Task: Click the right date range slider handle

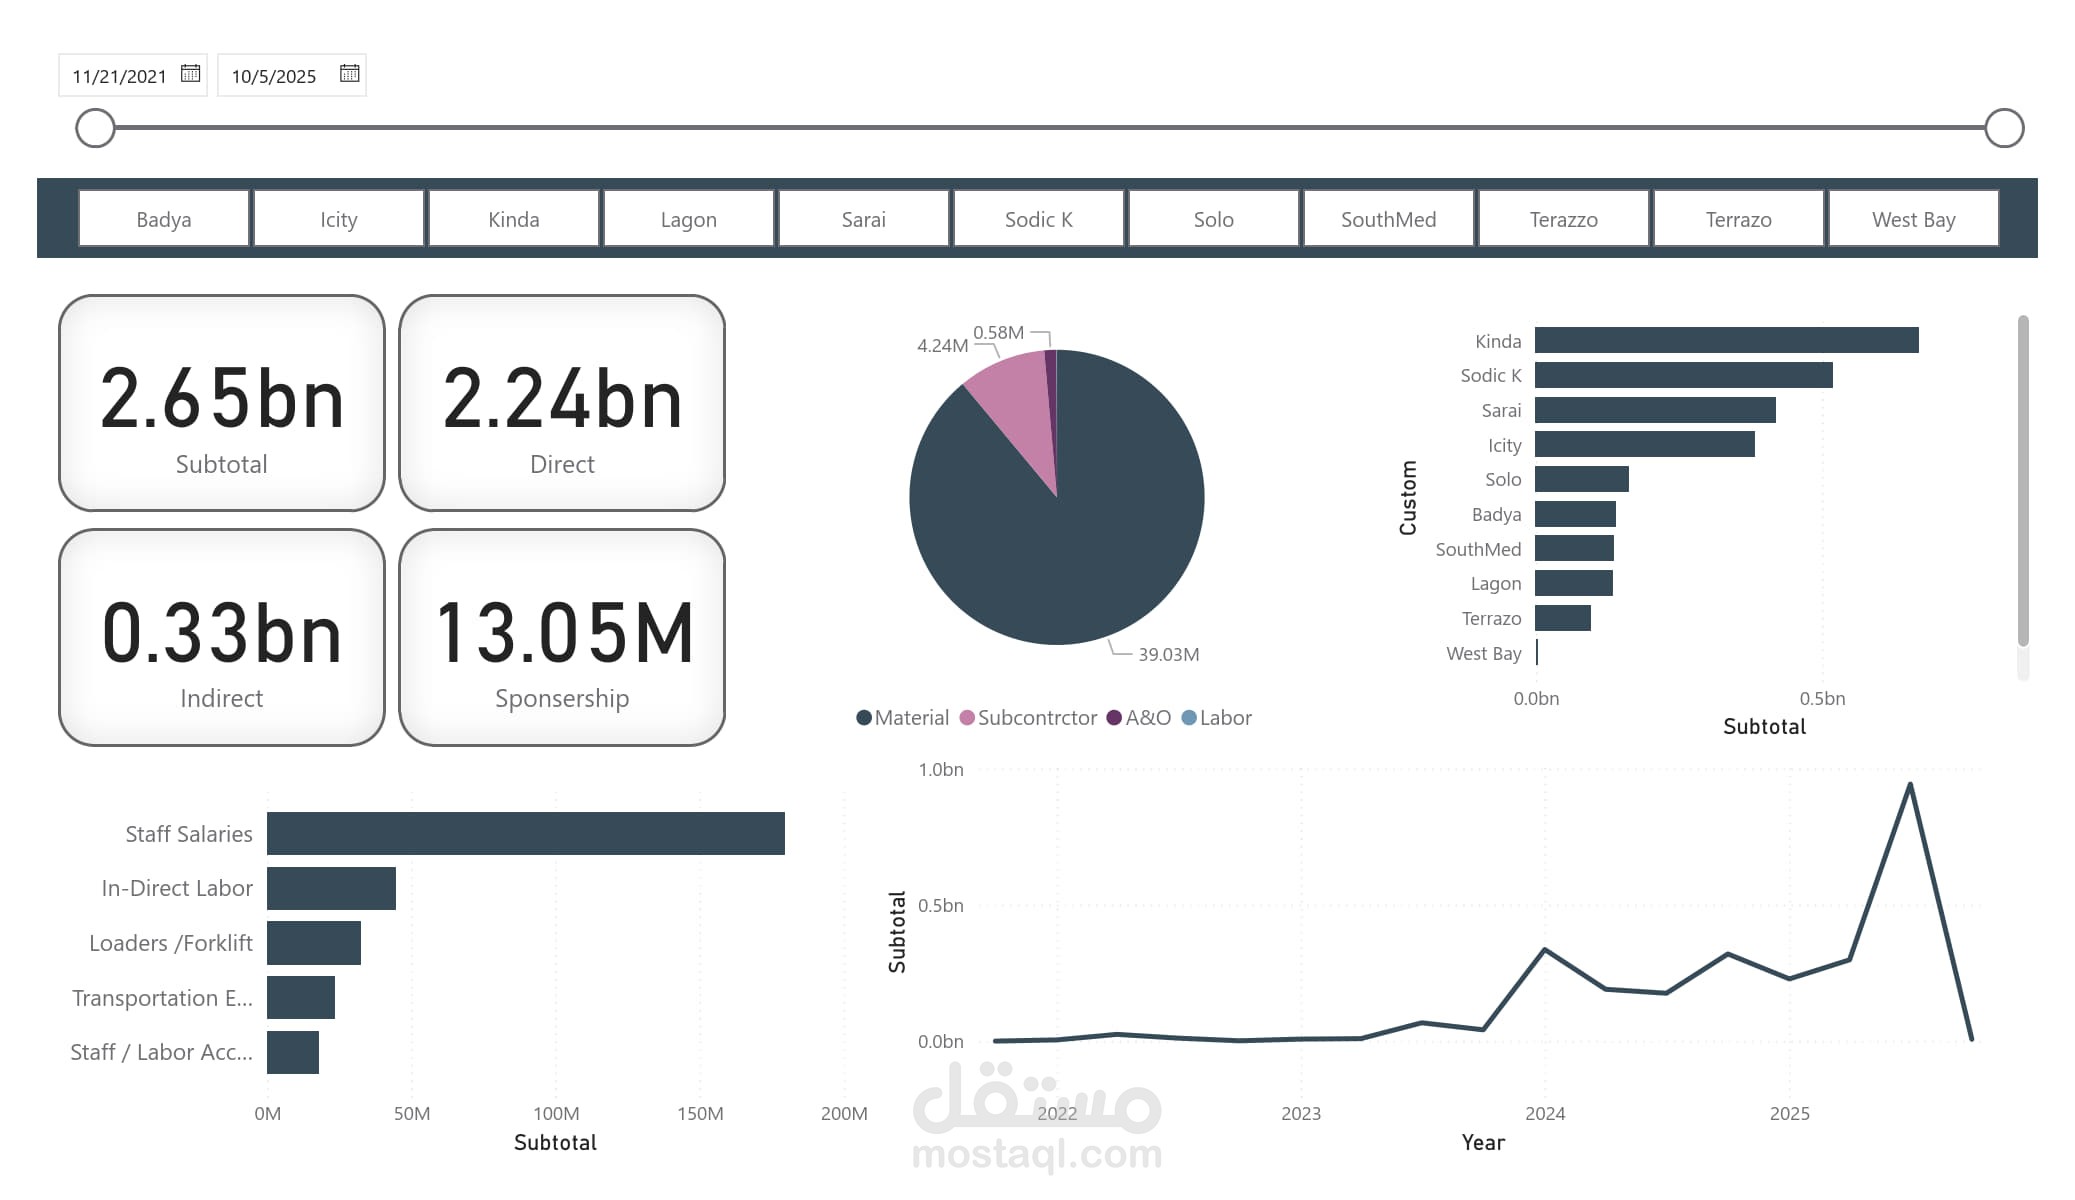Action: pyautogui.click(x=2004, y=128)
